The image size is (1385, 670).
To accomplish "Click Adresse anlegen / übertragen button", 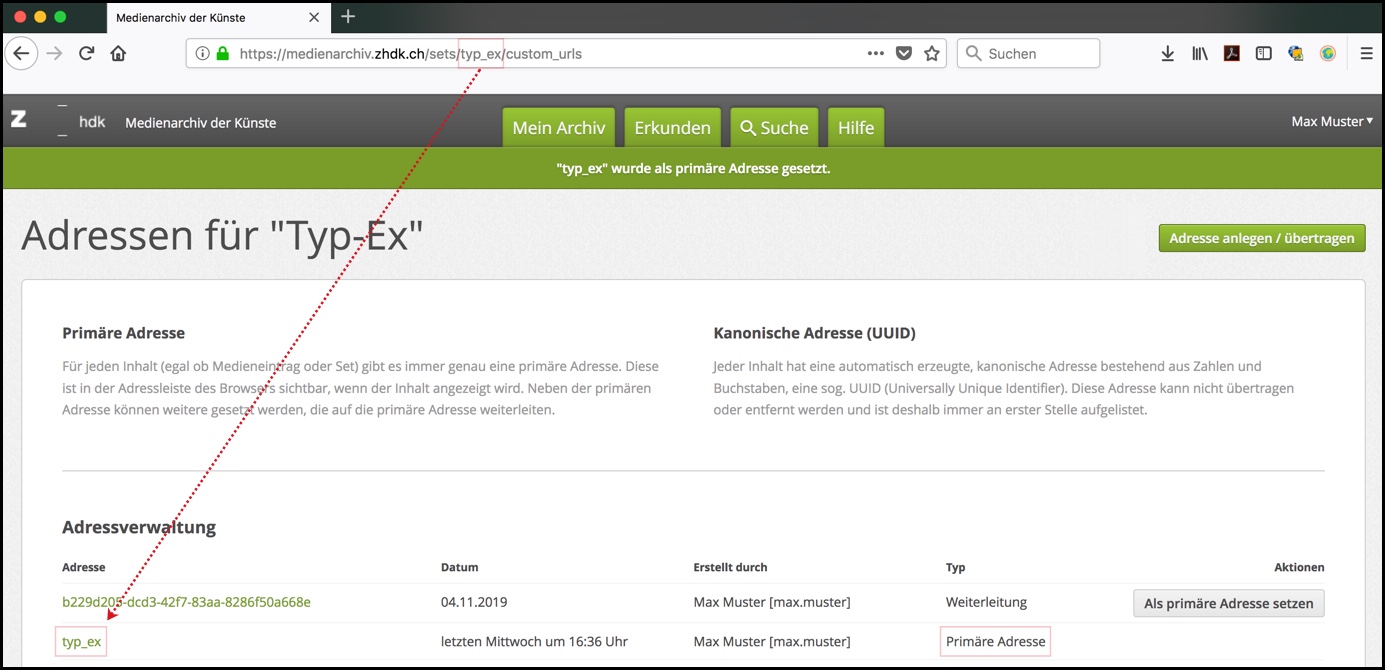I will pos(1261,238).
